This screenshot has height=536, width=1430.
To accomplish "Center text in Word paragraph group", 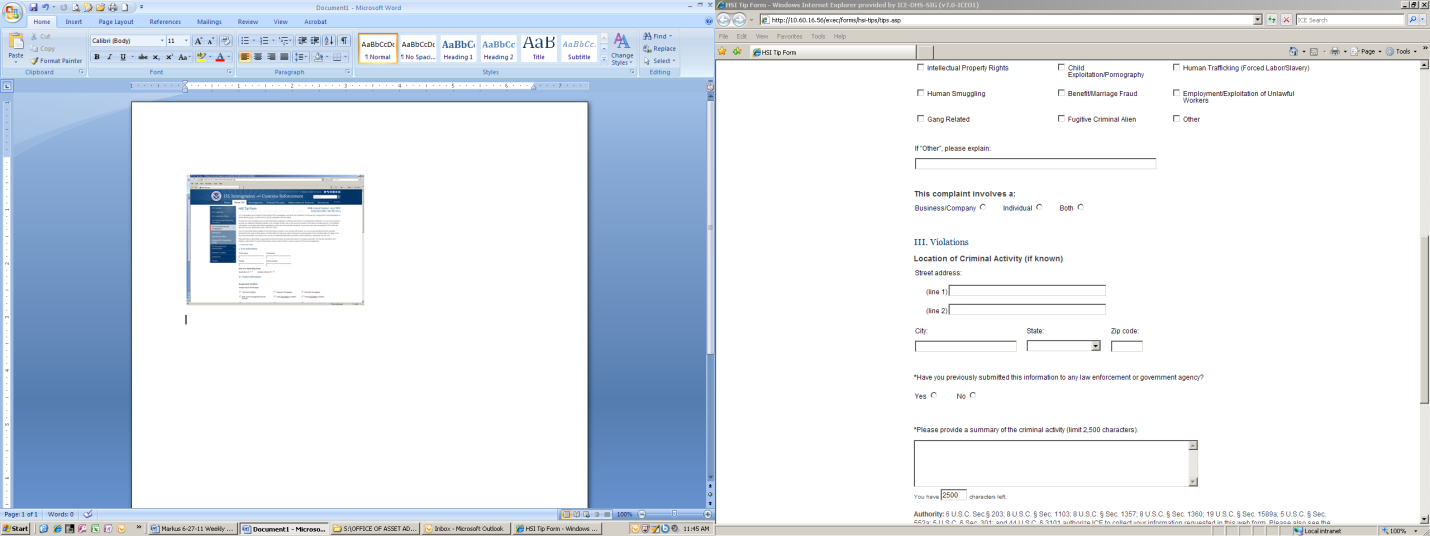I will click(x=258, y=57).
